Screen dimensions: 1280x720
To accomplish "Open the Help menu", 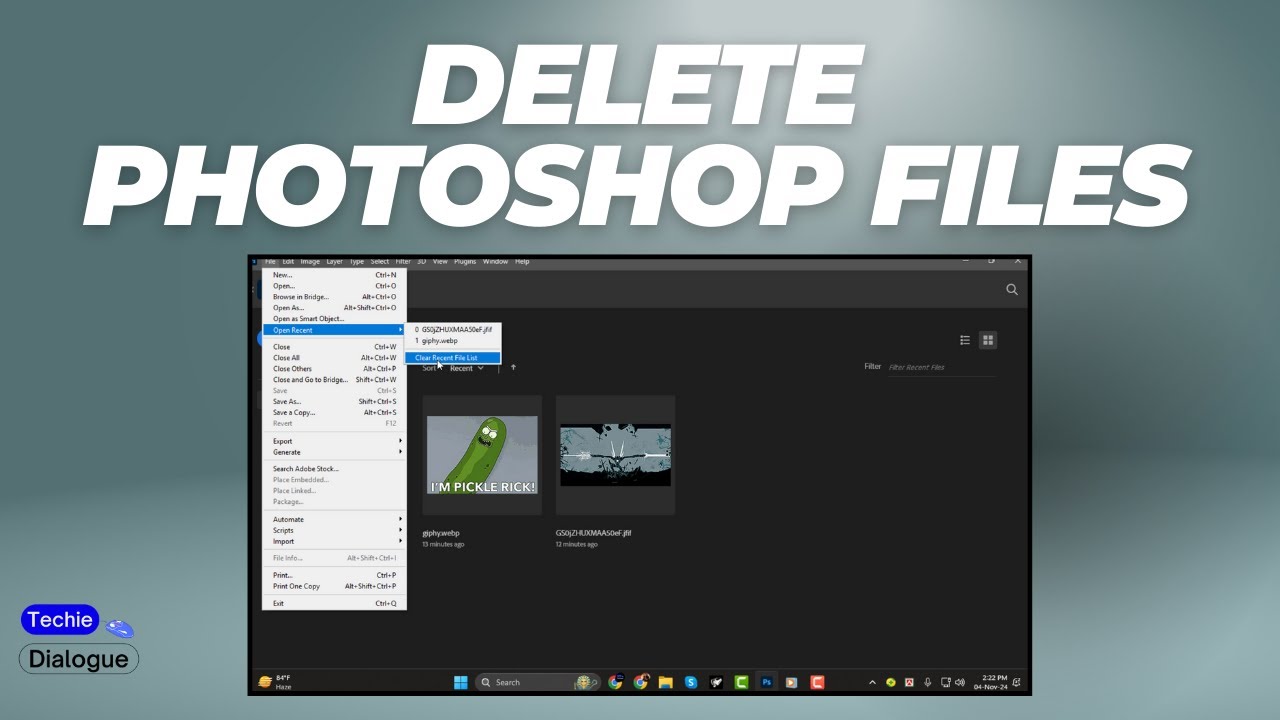I will pyautogui.click(x=522, y=262).
